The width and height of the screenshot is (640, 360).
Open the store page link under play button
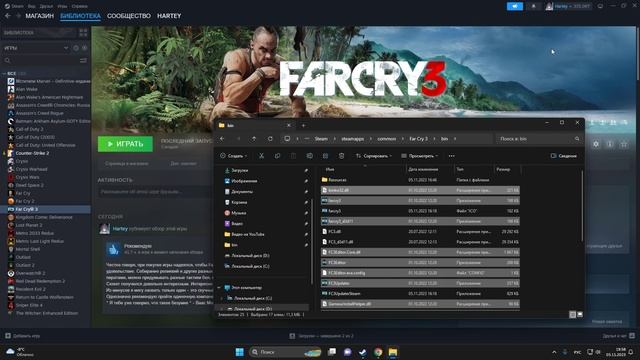(x=127, y=163)
